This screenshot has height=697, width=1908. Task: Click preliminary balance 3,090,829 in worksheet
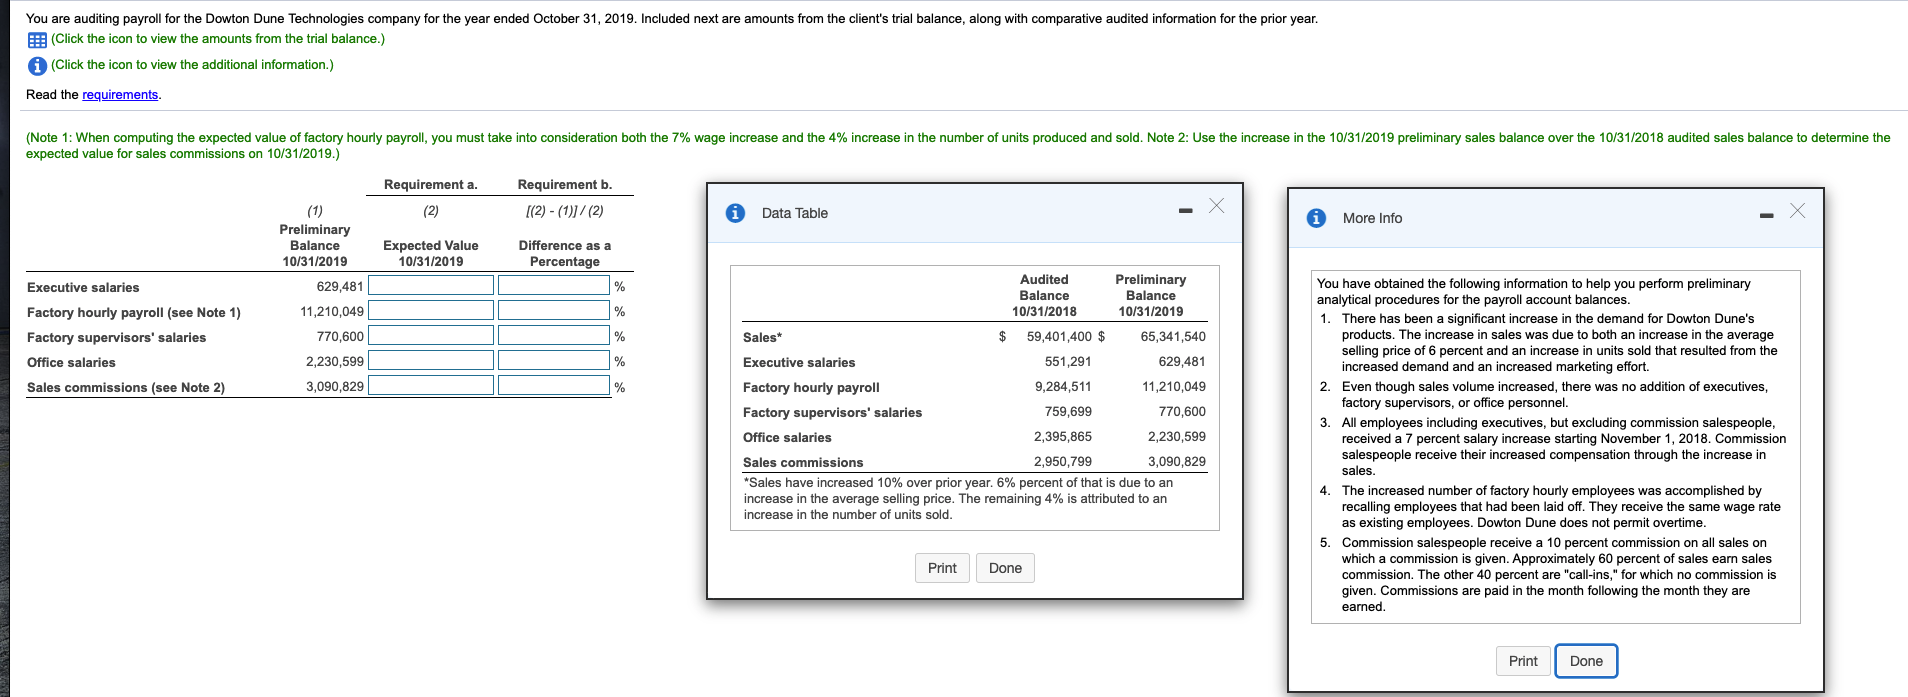pos(335,387)
